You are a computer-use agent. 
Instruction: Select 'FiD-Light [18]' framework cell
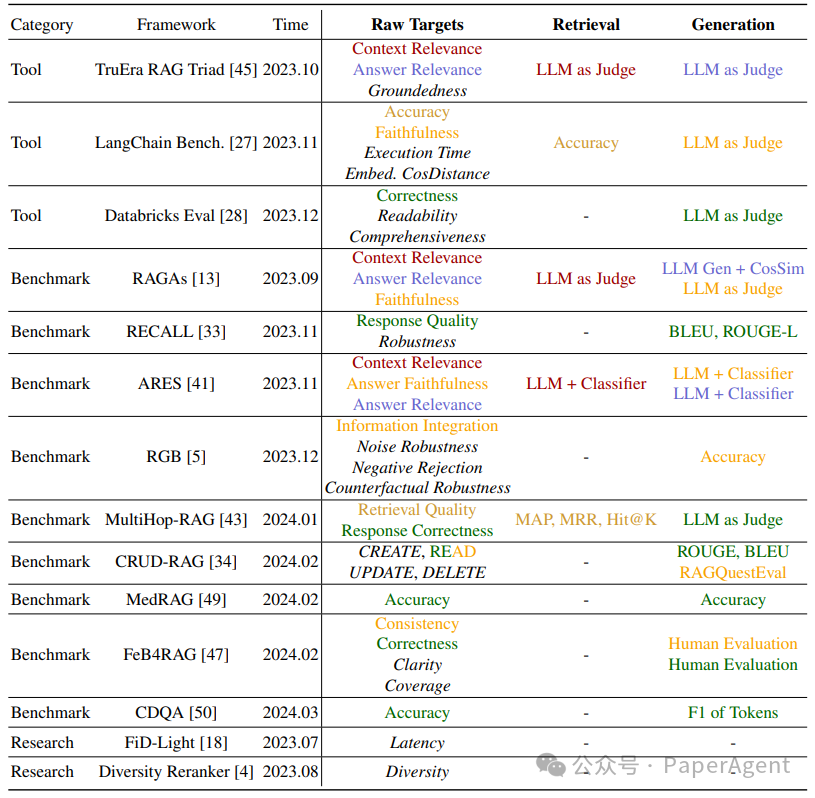tap(176, 743)
